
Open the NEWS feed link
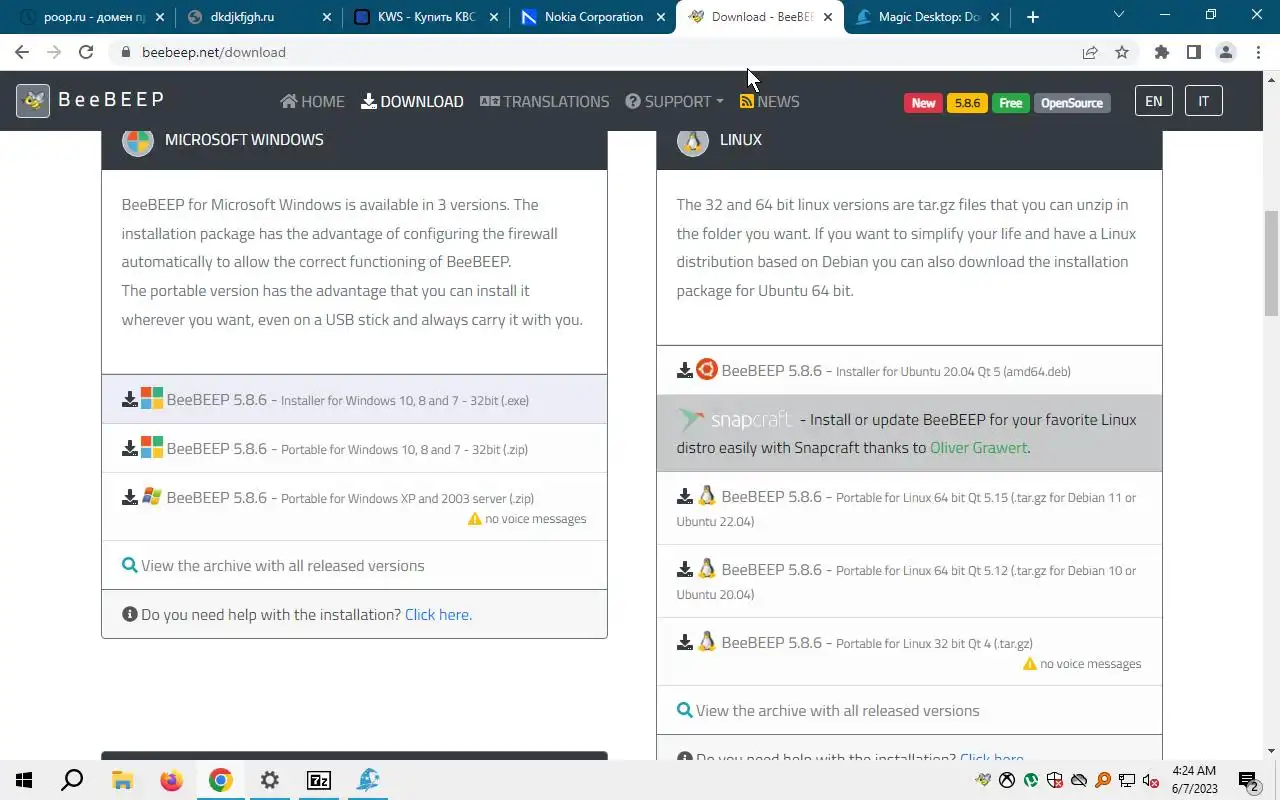769,101
